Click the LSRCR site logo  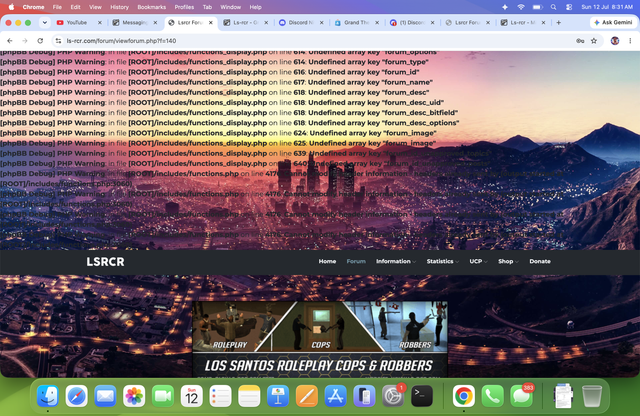click(105, 262)
